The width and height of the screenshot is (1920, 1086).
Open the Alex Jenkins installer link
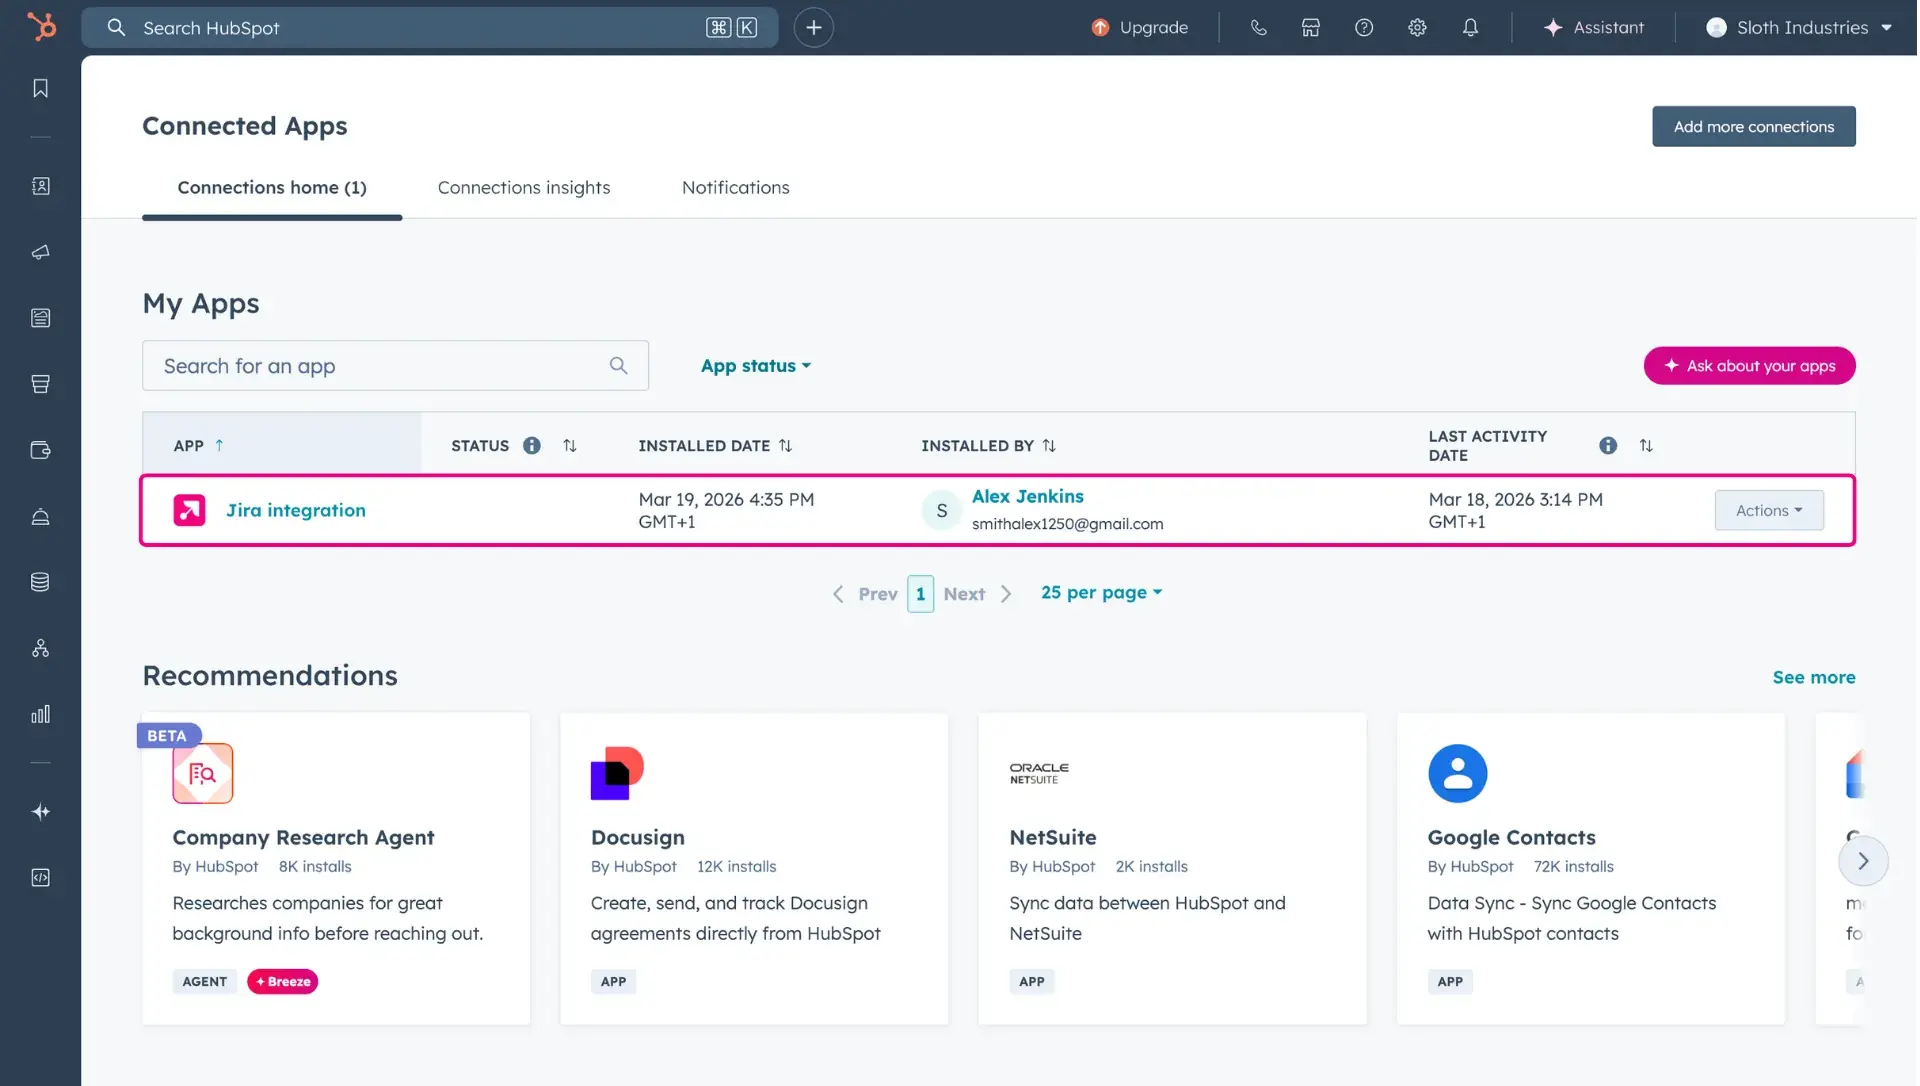(1028, 496)
